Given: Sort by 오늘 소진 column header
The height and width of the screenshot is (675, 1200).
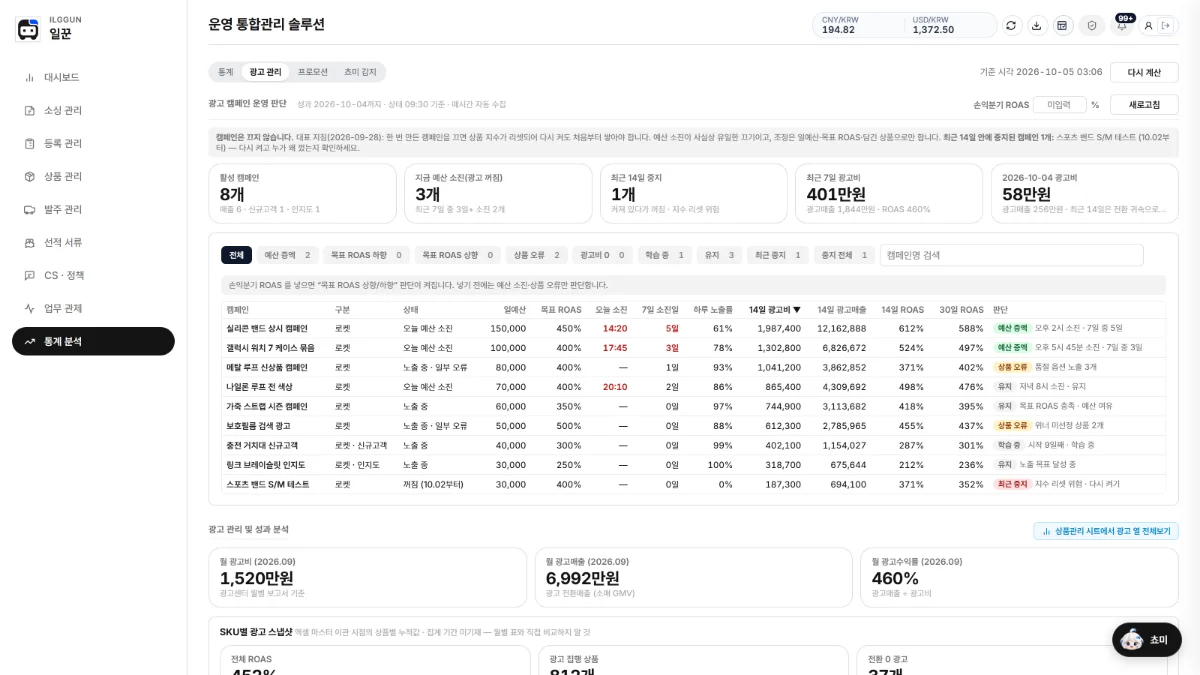Looking at the screenshot, I should click(611, 310).
